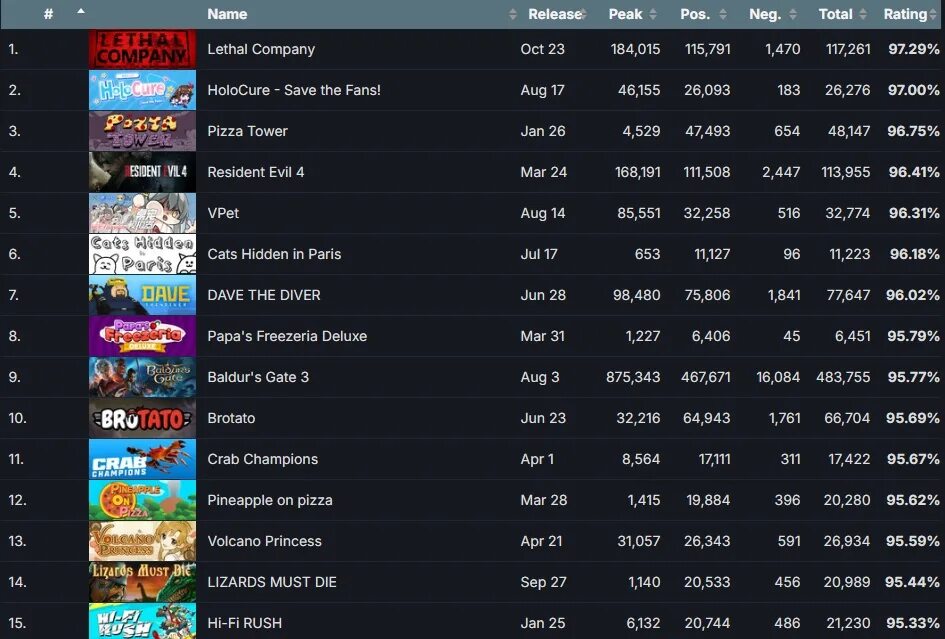Select Cats Hidden in Paris rating 96.18%

pyautogui.click(x=915, y=254)
